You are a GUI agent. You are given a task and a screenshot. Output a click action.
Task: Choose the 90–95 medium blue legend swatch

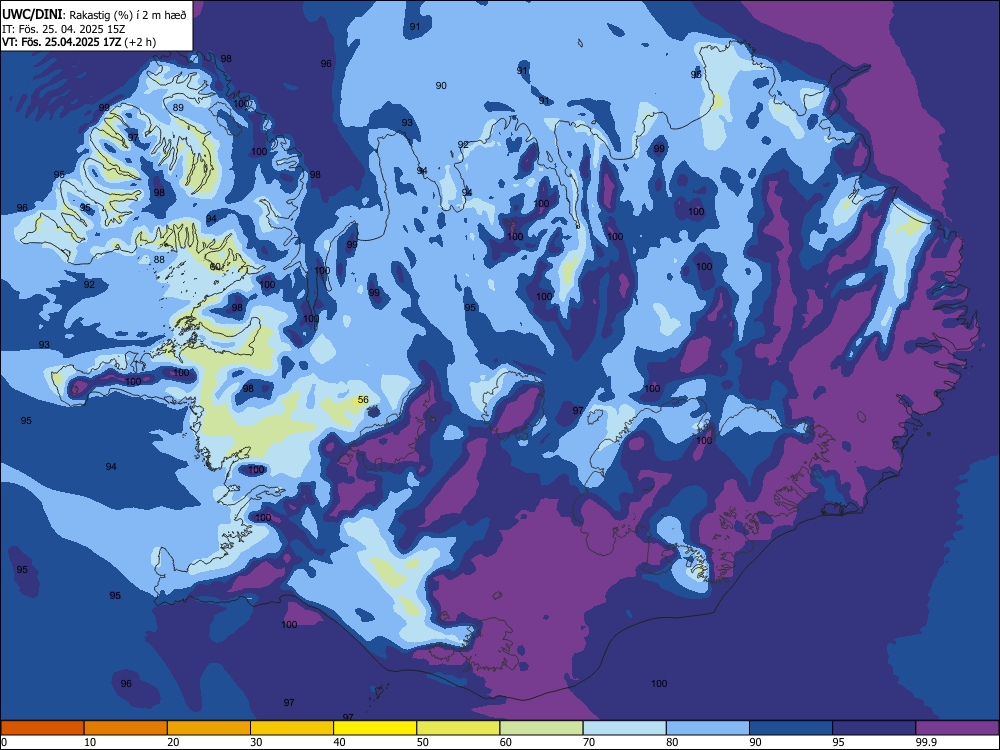pos(791,727)
